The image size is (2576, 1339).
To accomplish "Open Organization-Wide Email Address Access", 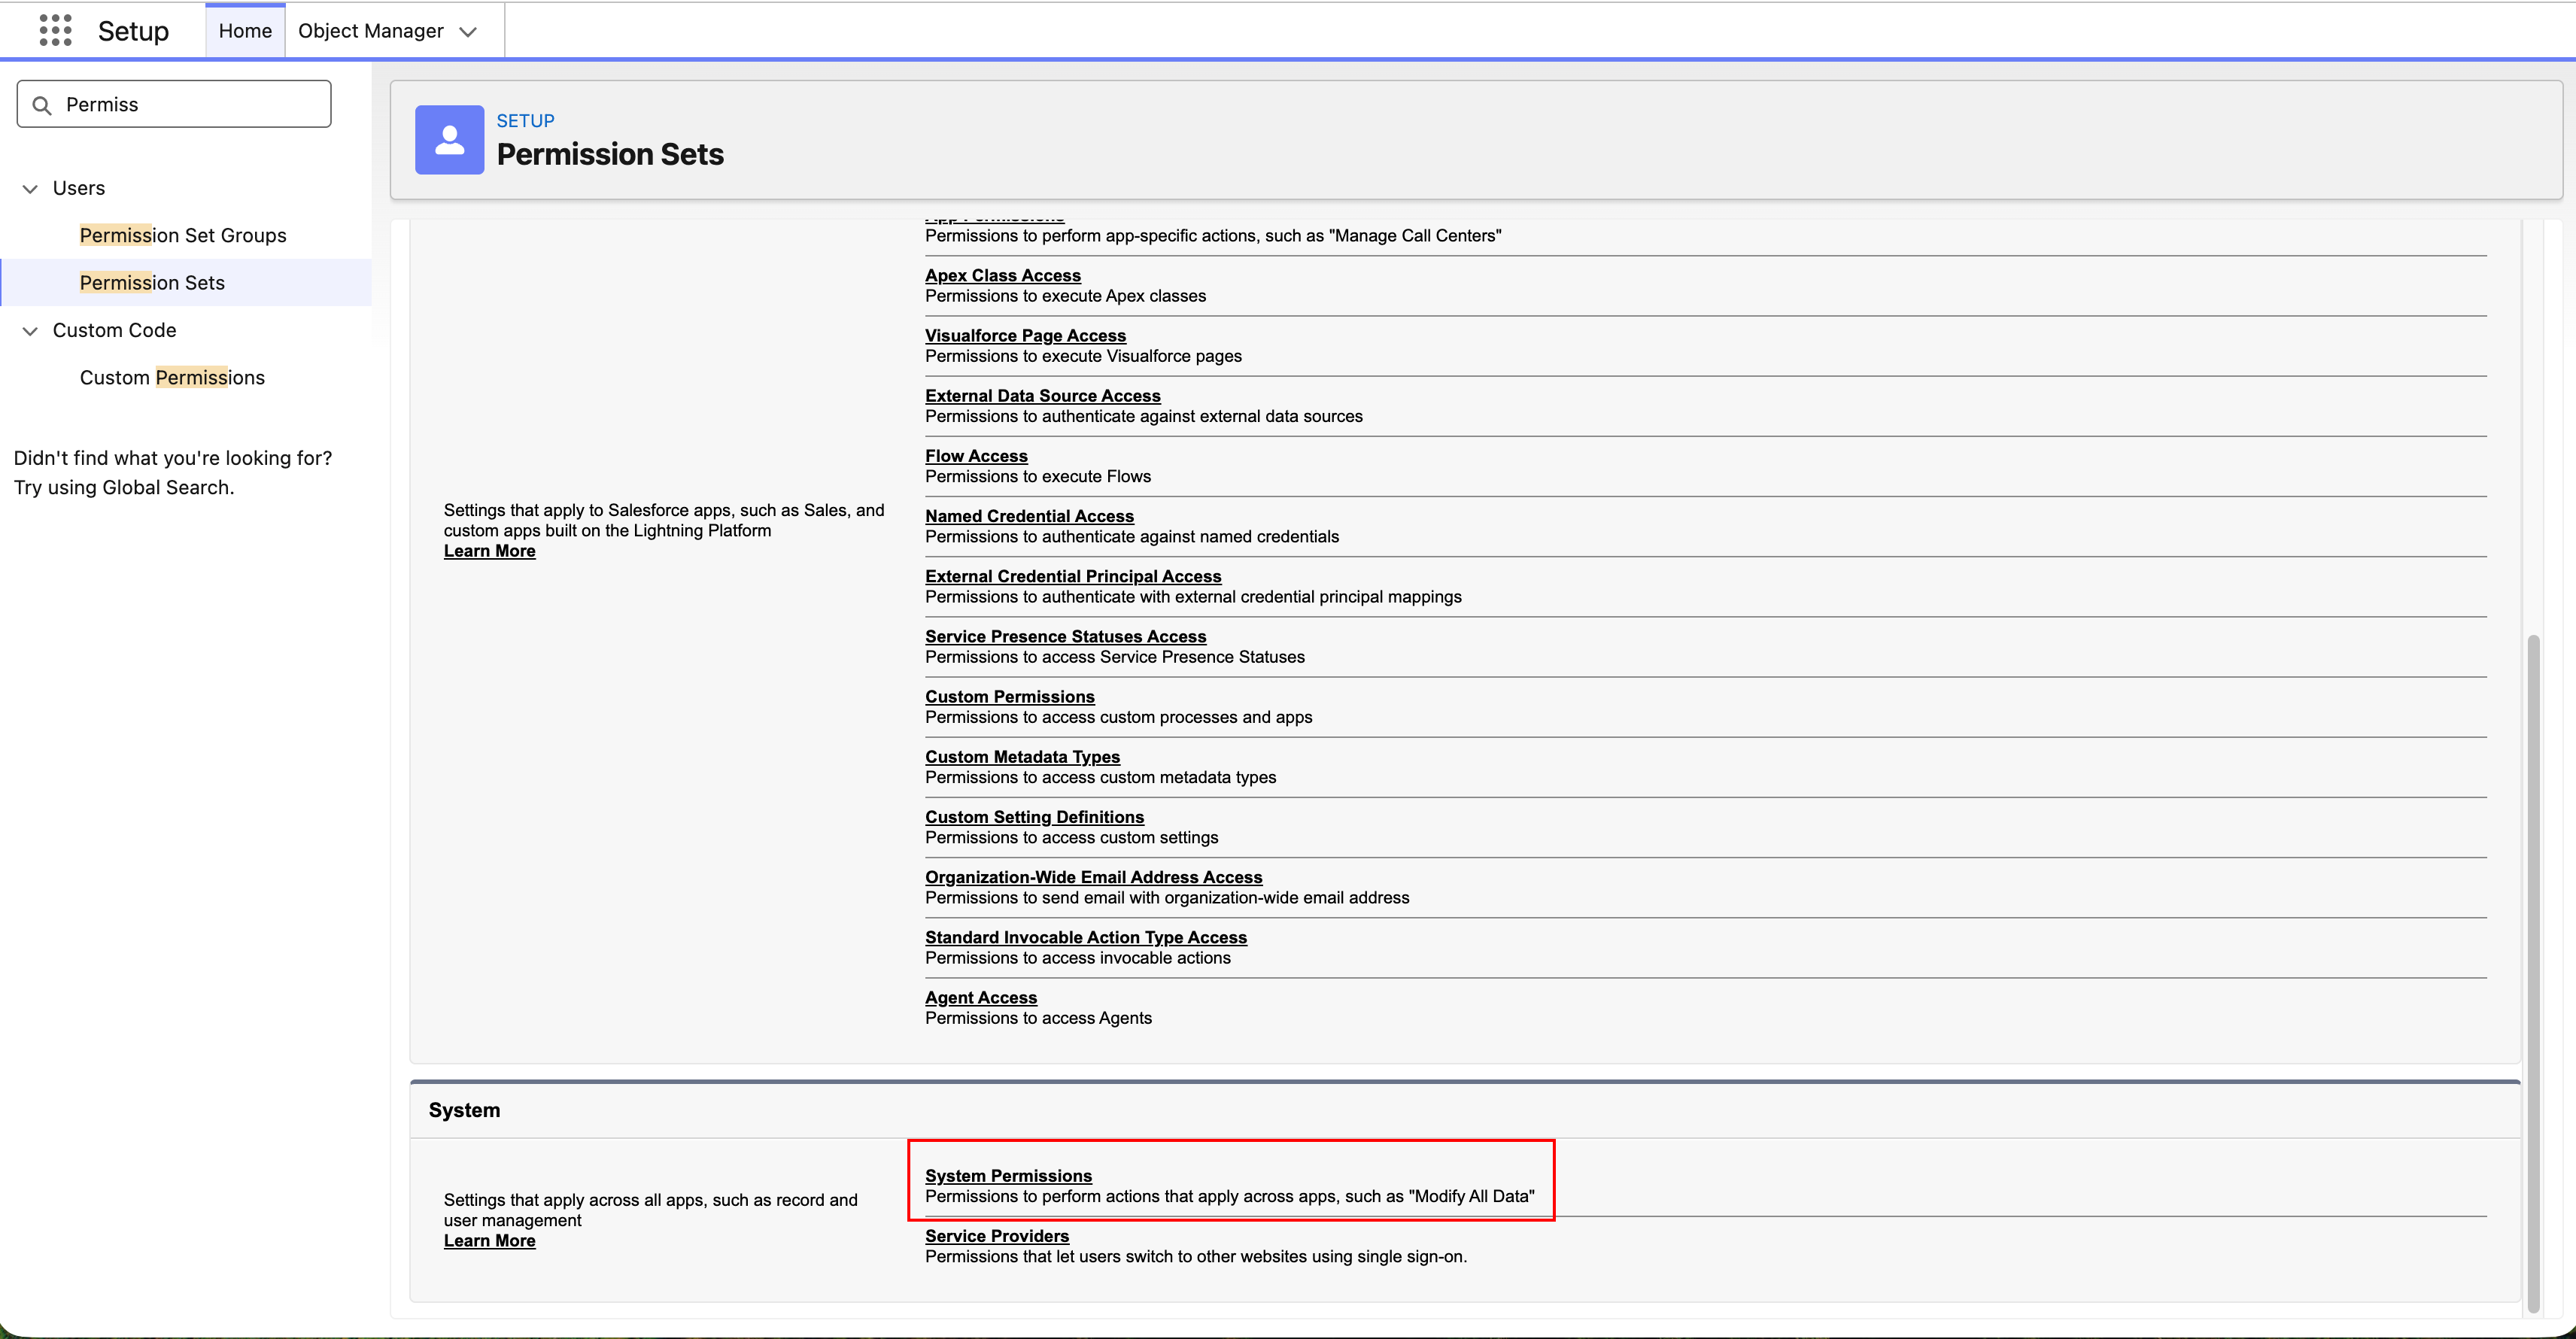I will (1093, 876).
